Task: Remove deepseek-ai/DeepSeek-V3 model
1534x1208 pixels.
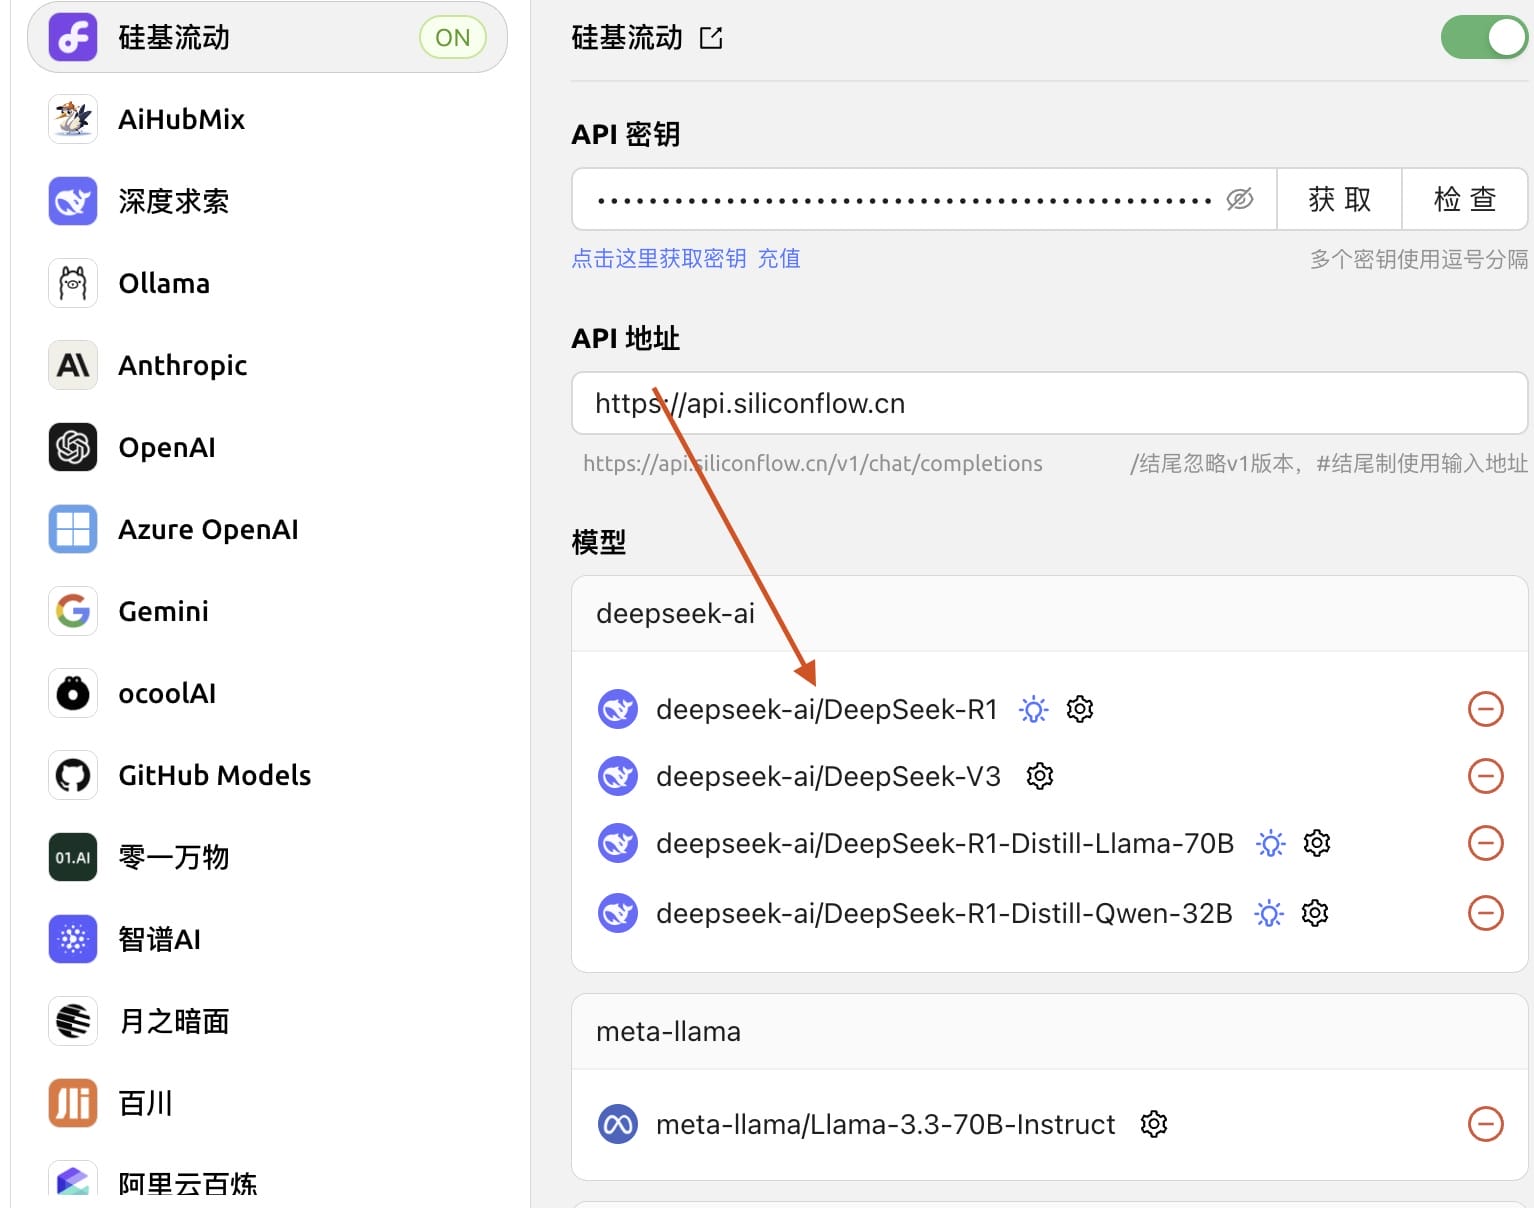Action: (1485, 776)
